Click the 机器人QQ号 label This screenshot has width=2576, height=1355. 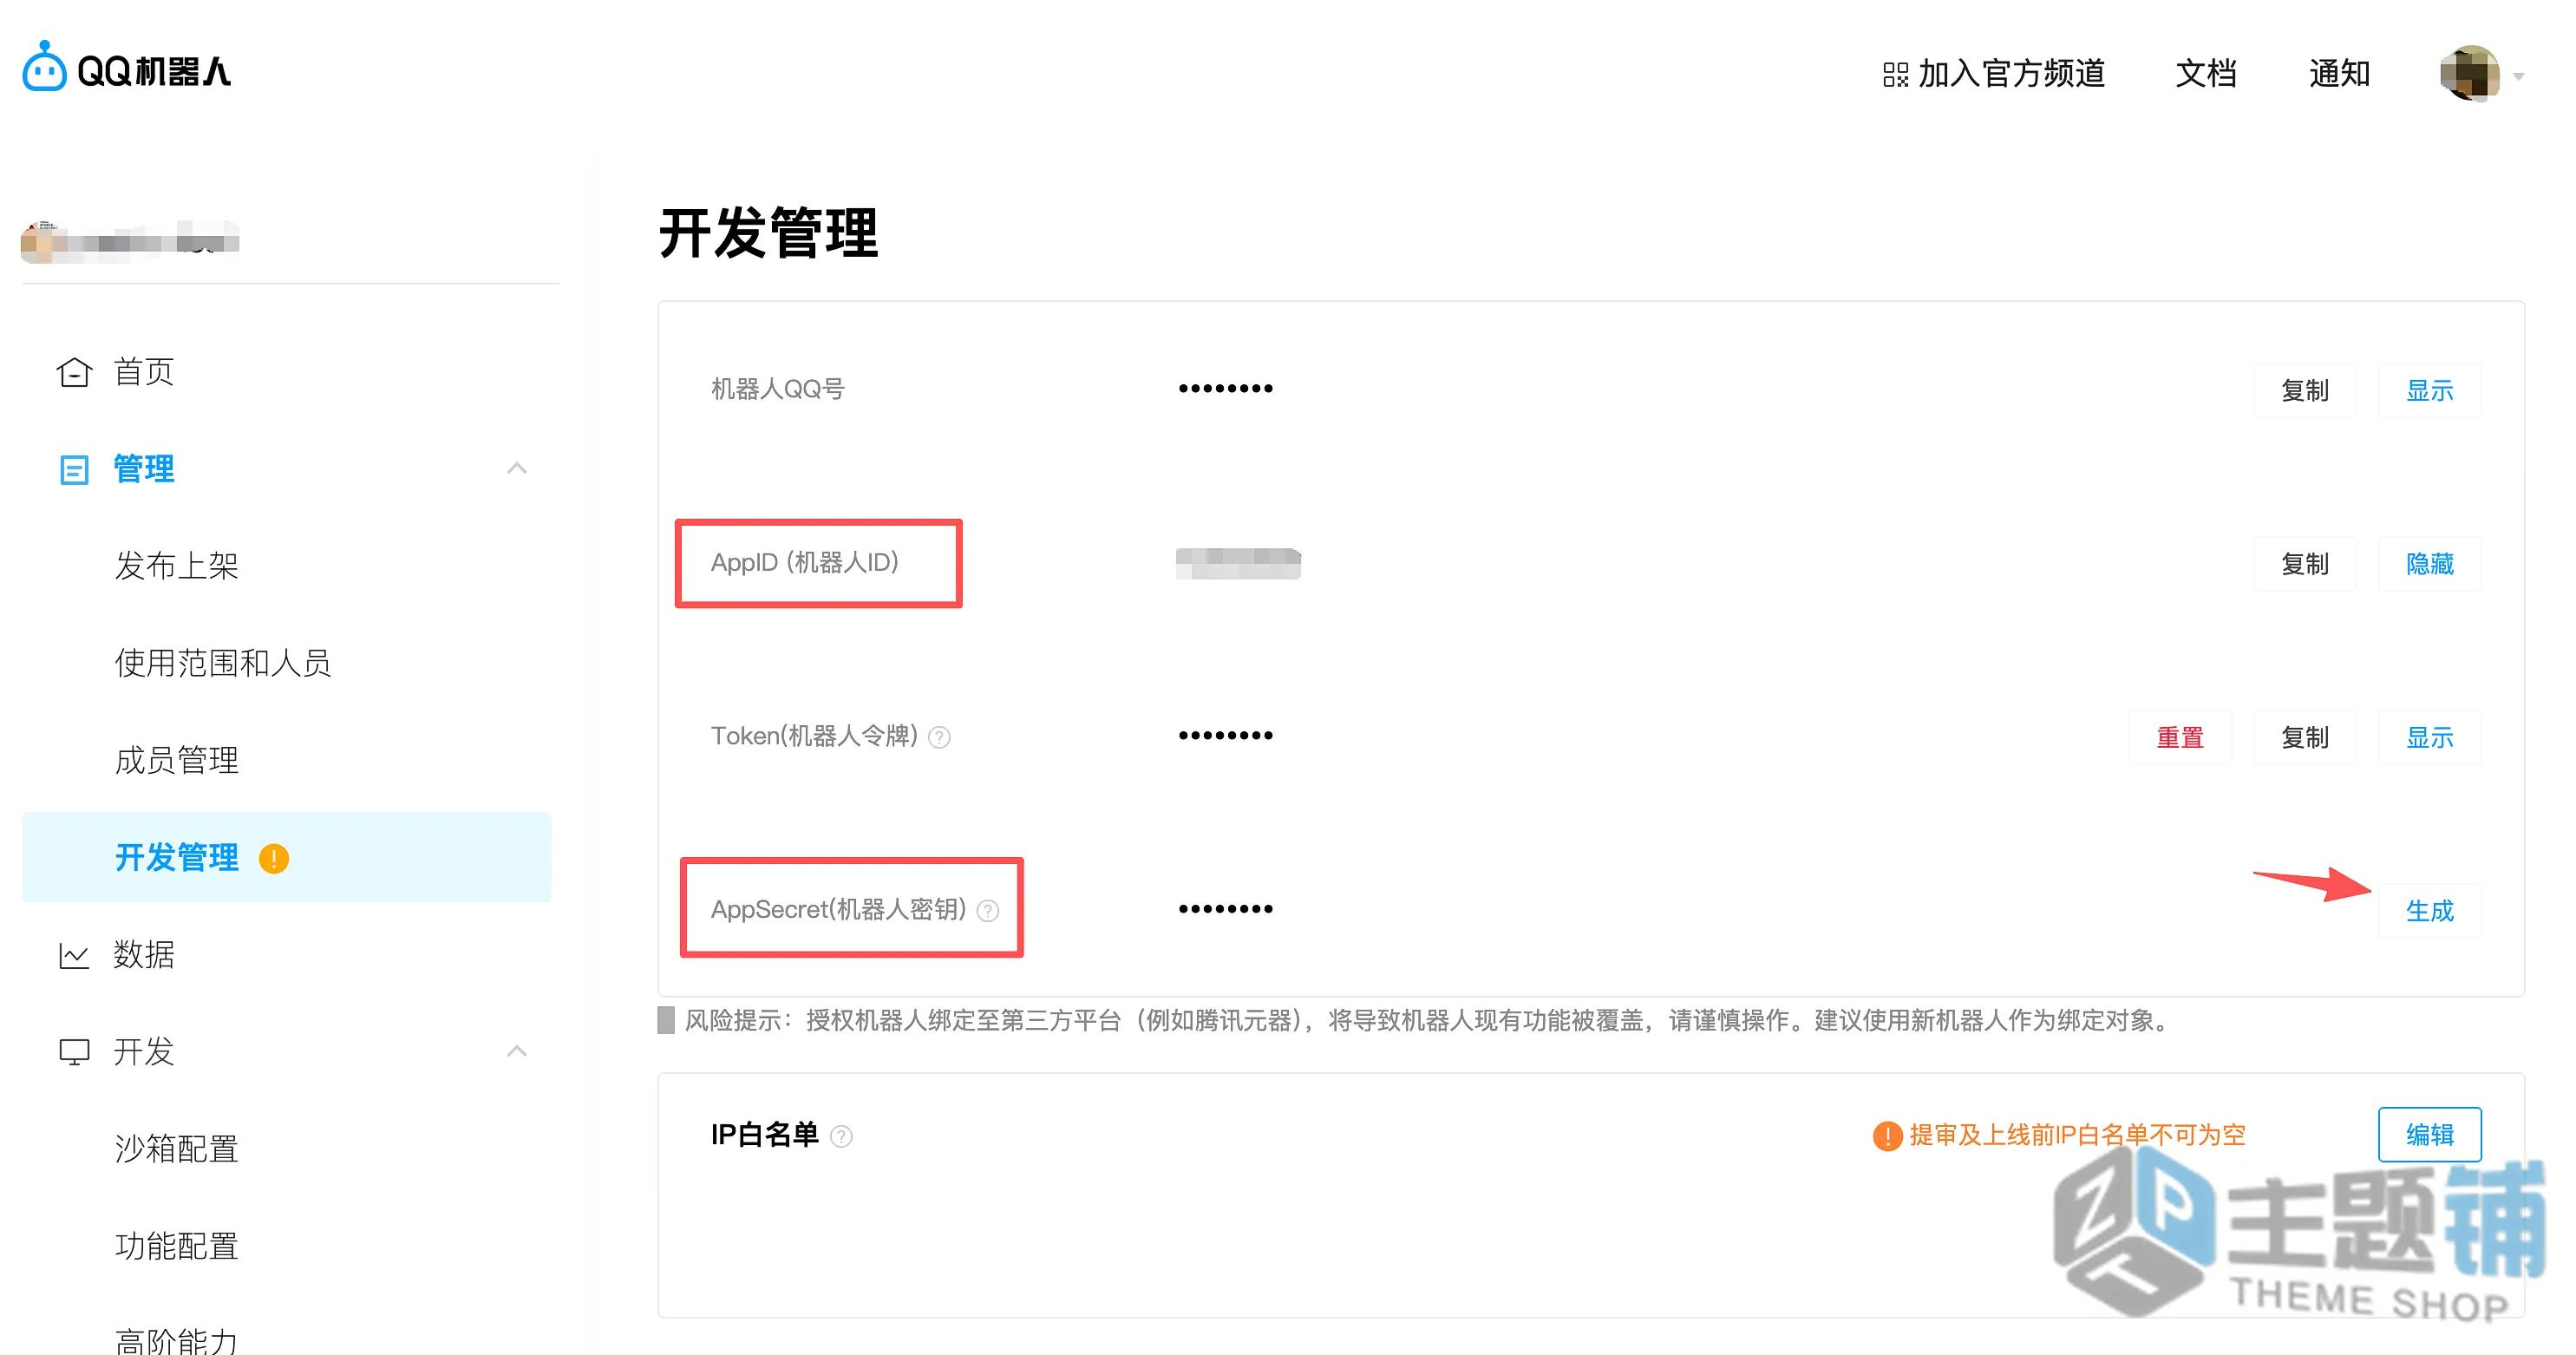point(777,389)
